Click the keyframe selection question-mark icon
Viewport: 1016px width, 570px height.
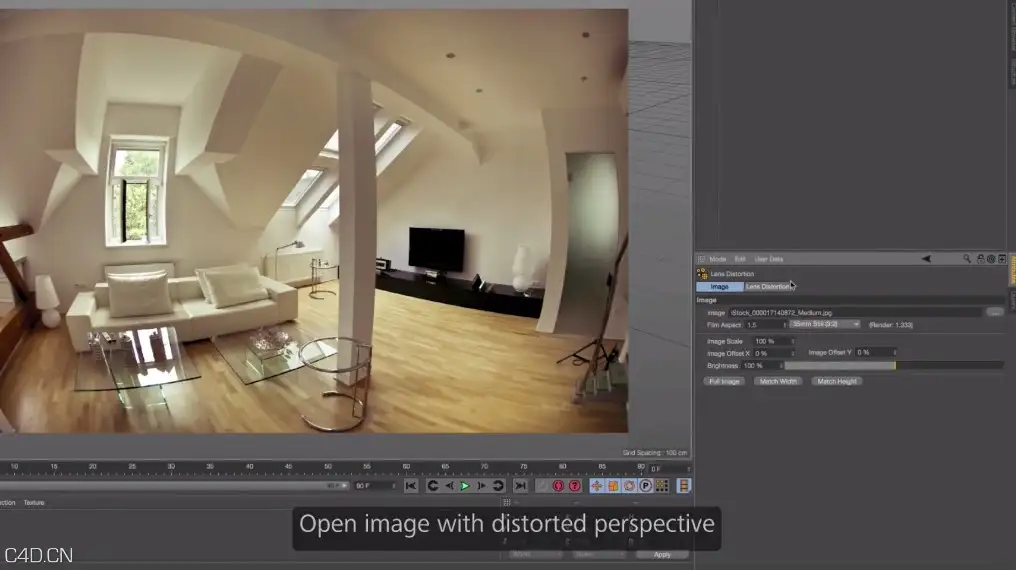click(x=575, y=486)
